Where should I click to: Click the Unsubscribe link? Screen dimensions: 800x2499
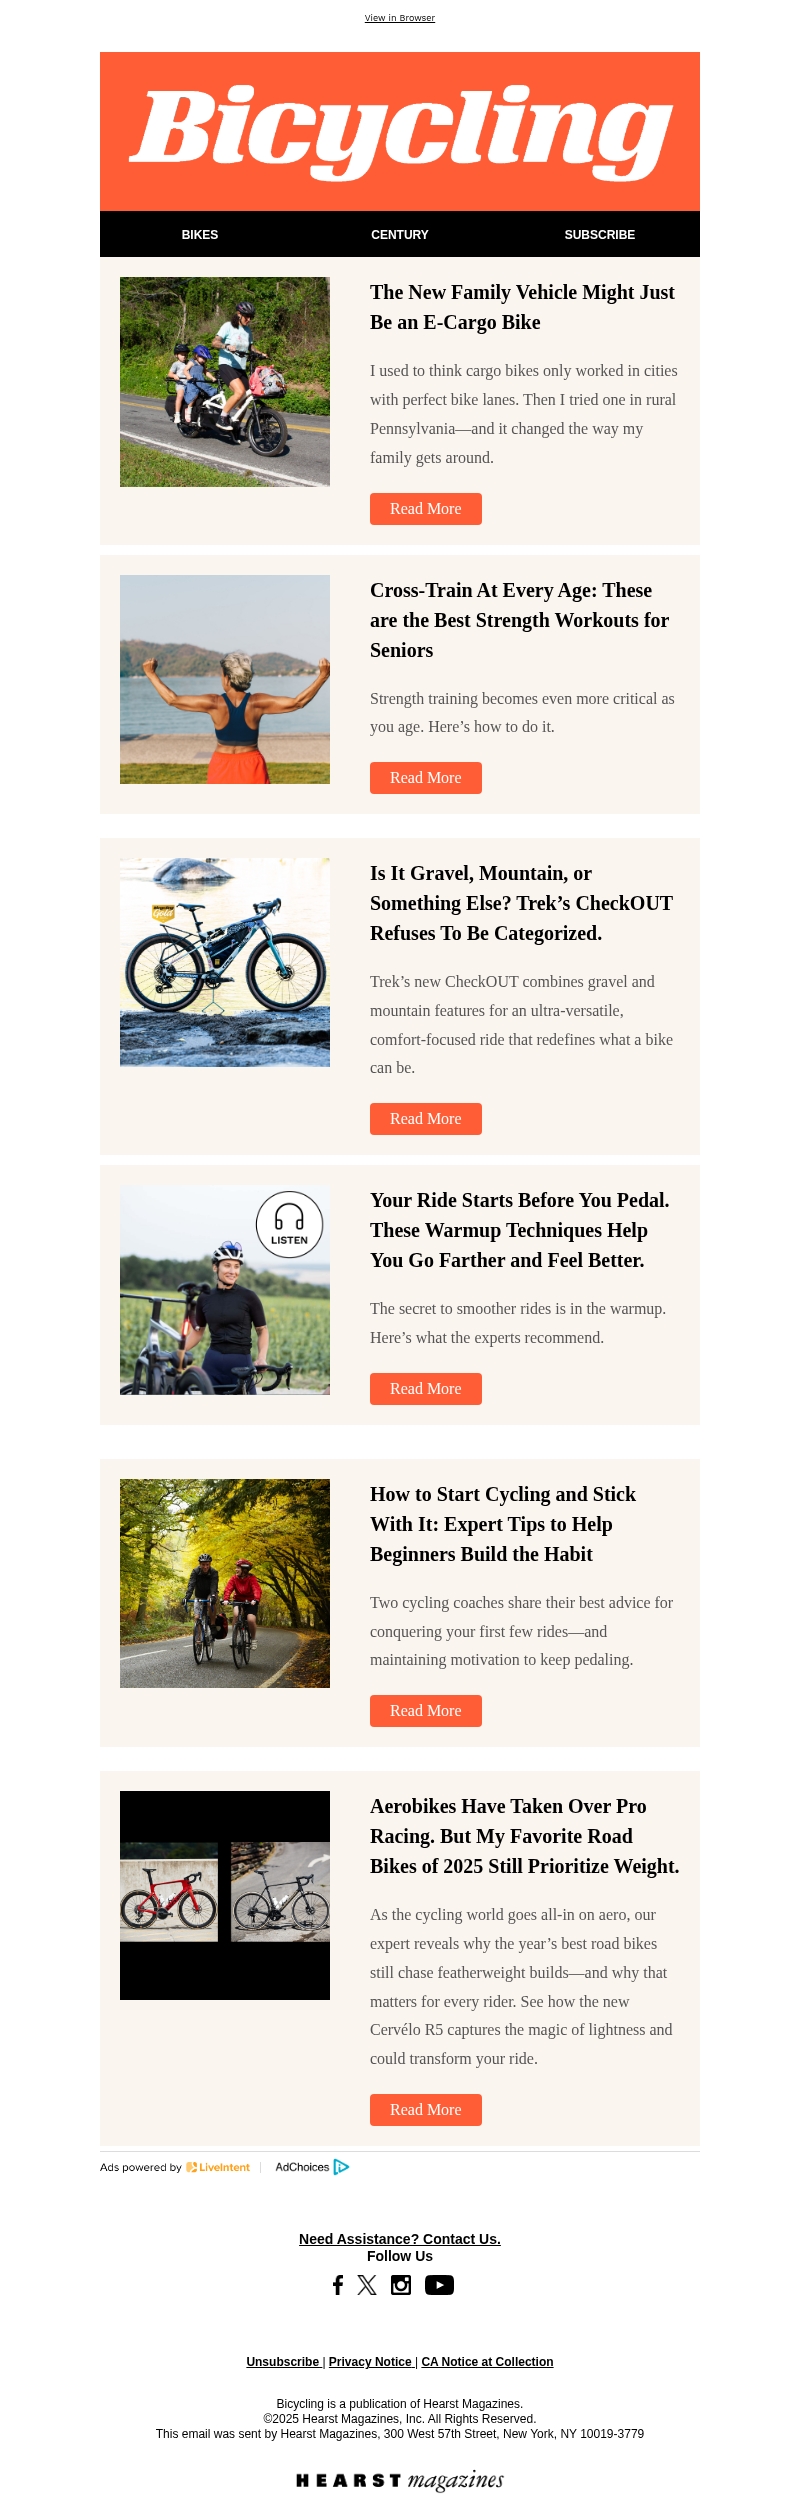tap(283, 2362)
